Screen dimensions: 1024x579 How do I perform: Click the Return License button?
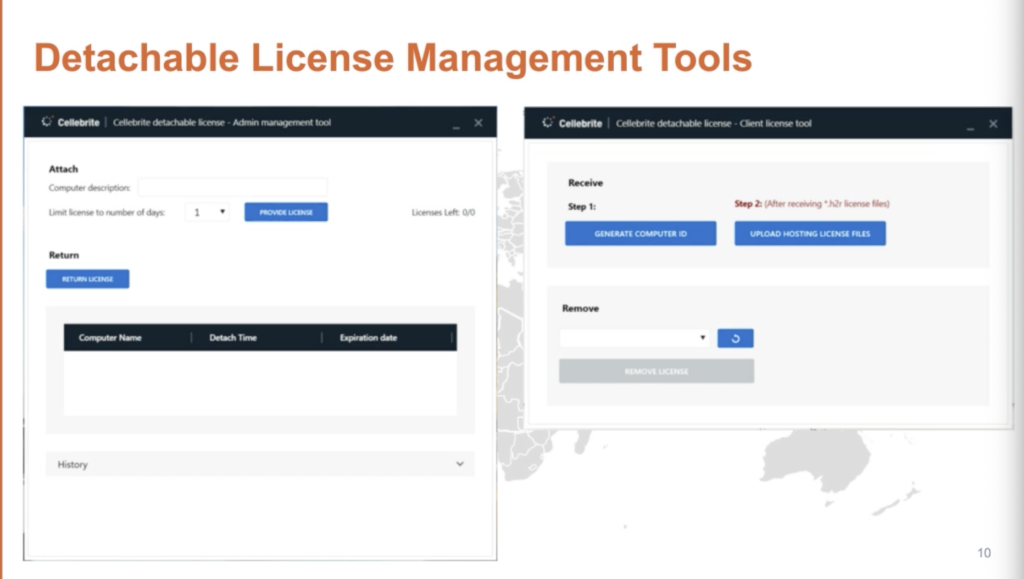88,279
